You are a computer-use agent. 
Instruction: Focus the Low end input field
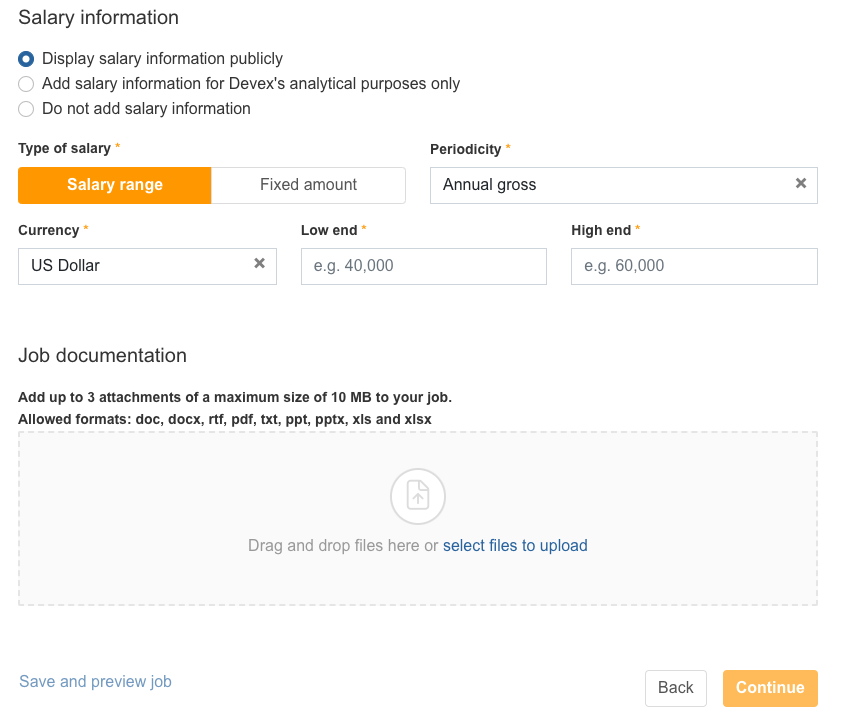pyautogui.click(x=423, y=266)
